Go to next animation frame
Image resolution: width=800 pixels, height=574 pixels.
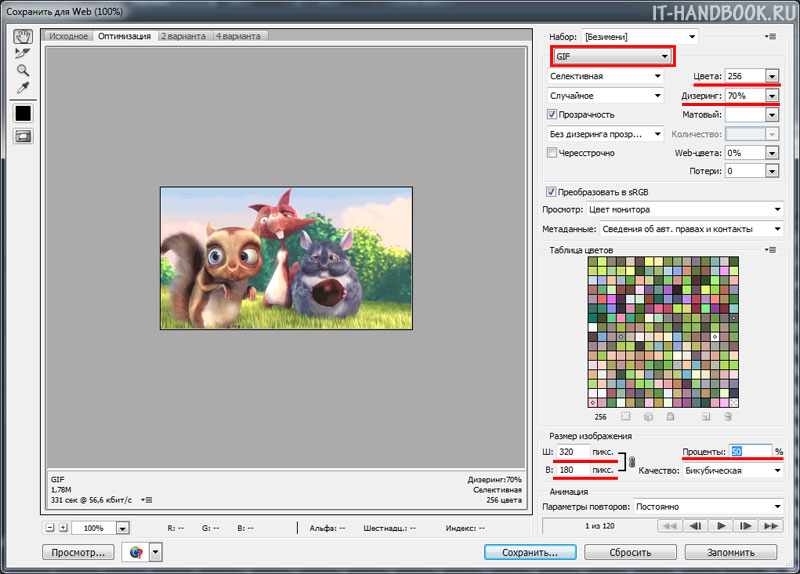[745, 526]
